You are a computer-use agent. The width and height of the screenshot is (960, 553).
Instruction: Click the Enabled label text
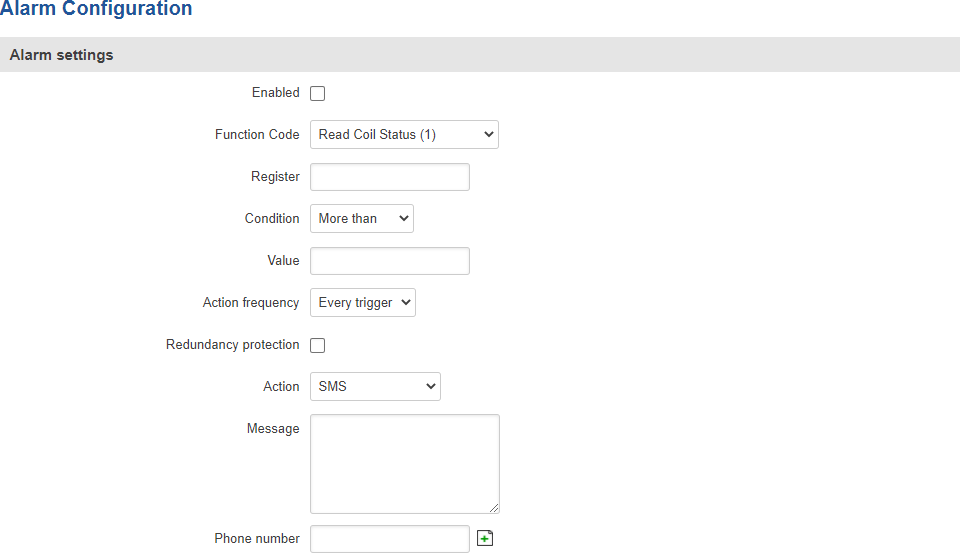click(275, 93)
